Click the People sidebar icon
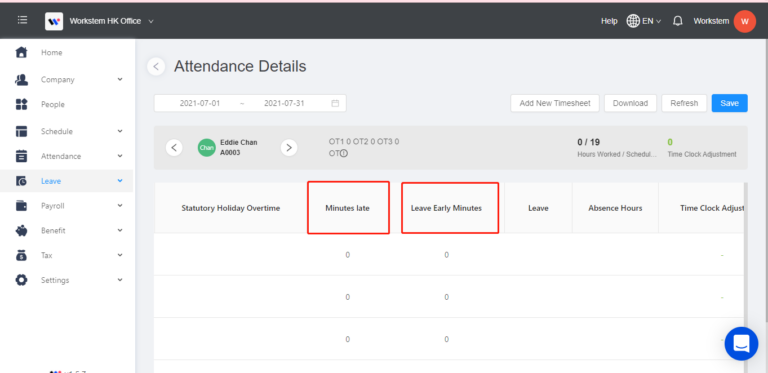 (21, 104)
